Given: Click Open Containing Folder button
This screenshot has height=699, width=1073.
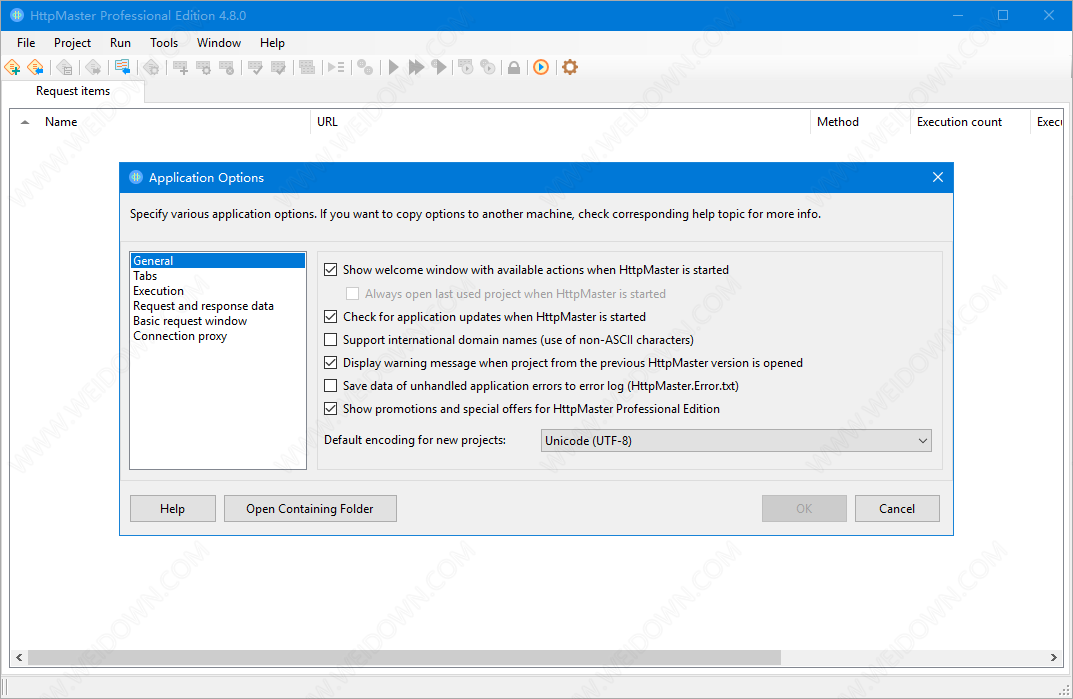Looking at the screenshot, I should [310, 509].
